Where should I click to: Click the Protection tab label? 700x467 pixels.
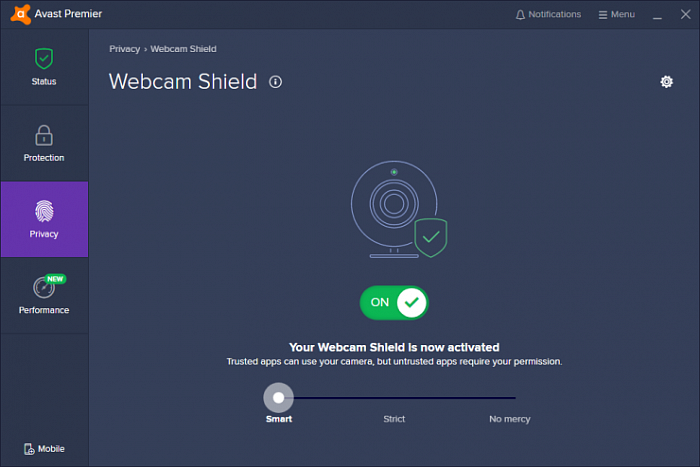point(44,158)
